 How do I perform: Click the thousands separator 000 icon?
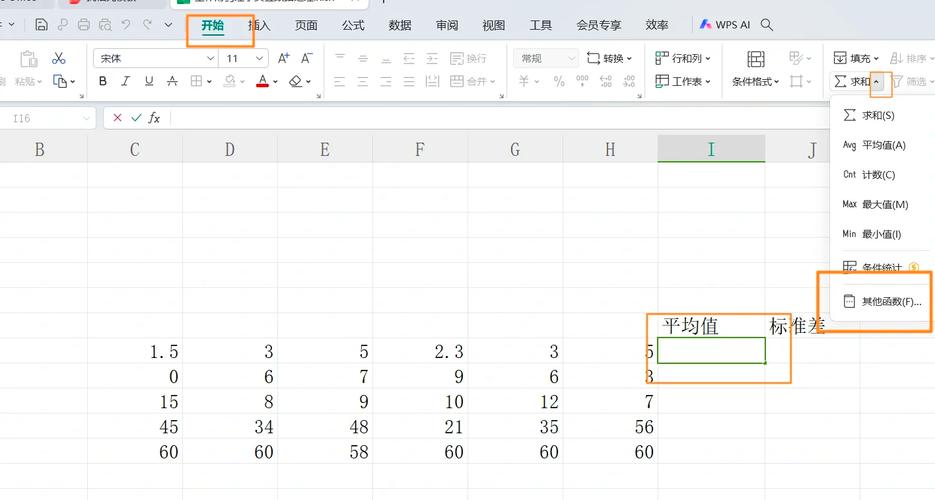[x=582, y=81]
